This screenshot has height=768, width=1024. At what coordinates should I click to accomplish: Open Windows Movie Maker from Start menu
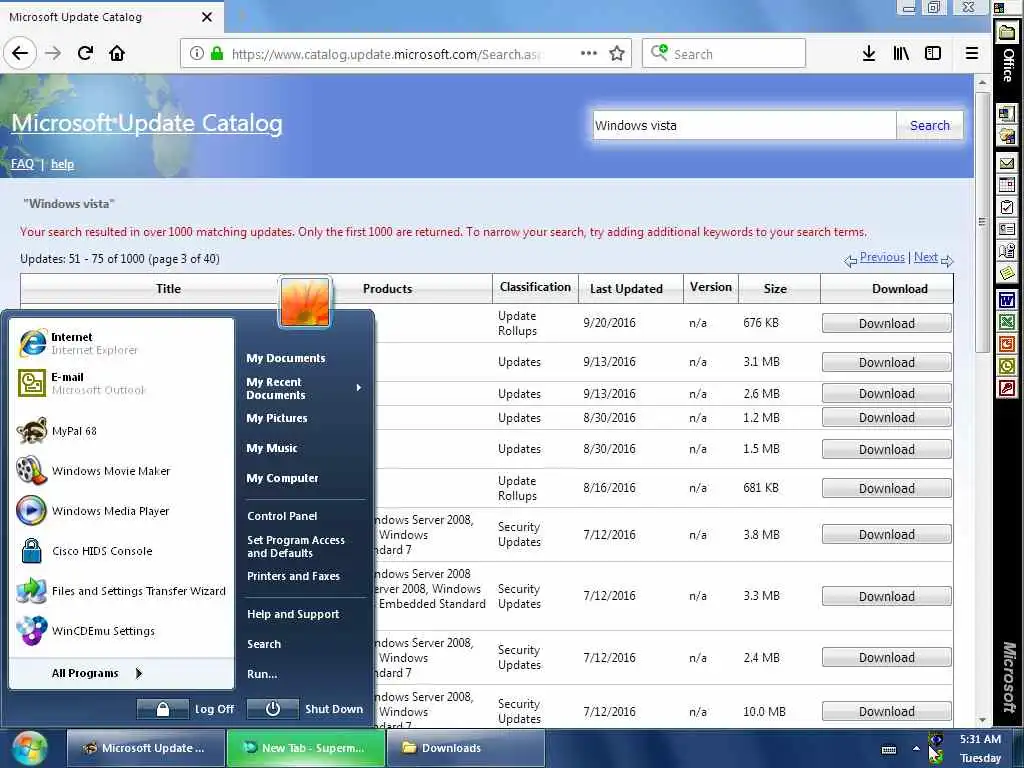click(x=122, y=471)
